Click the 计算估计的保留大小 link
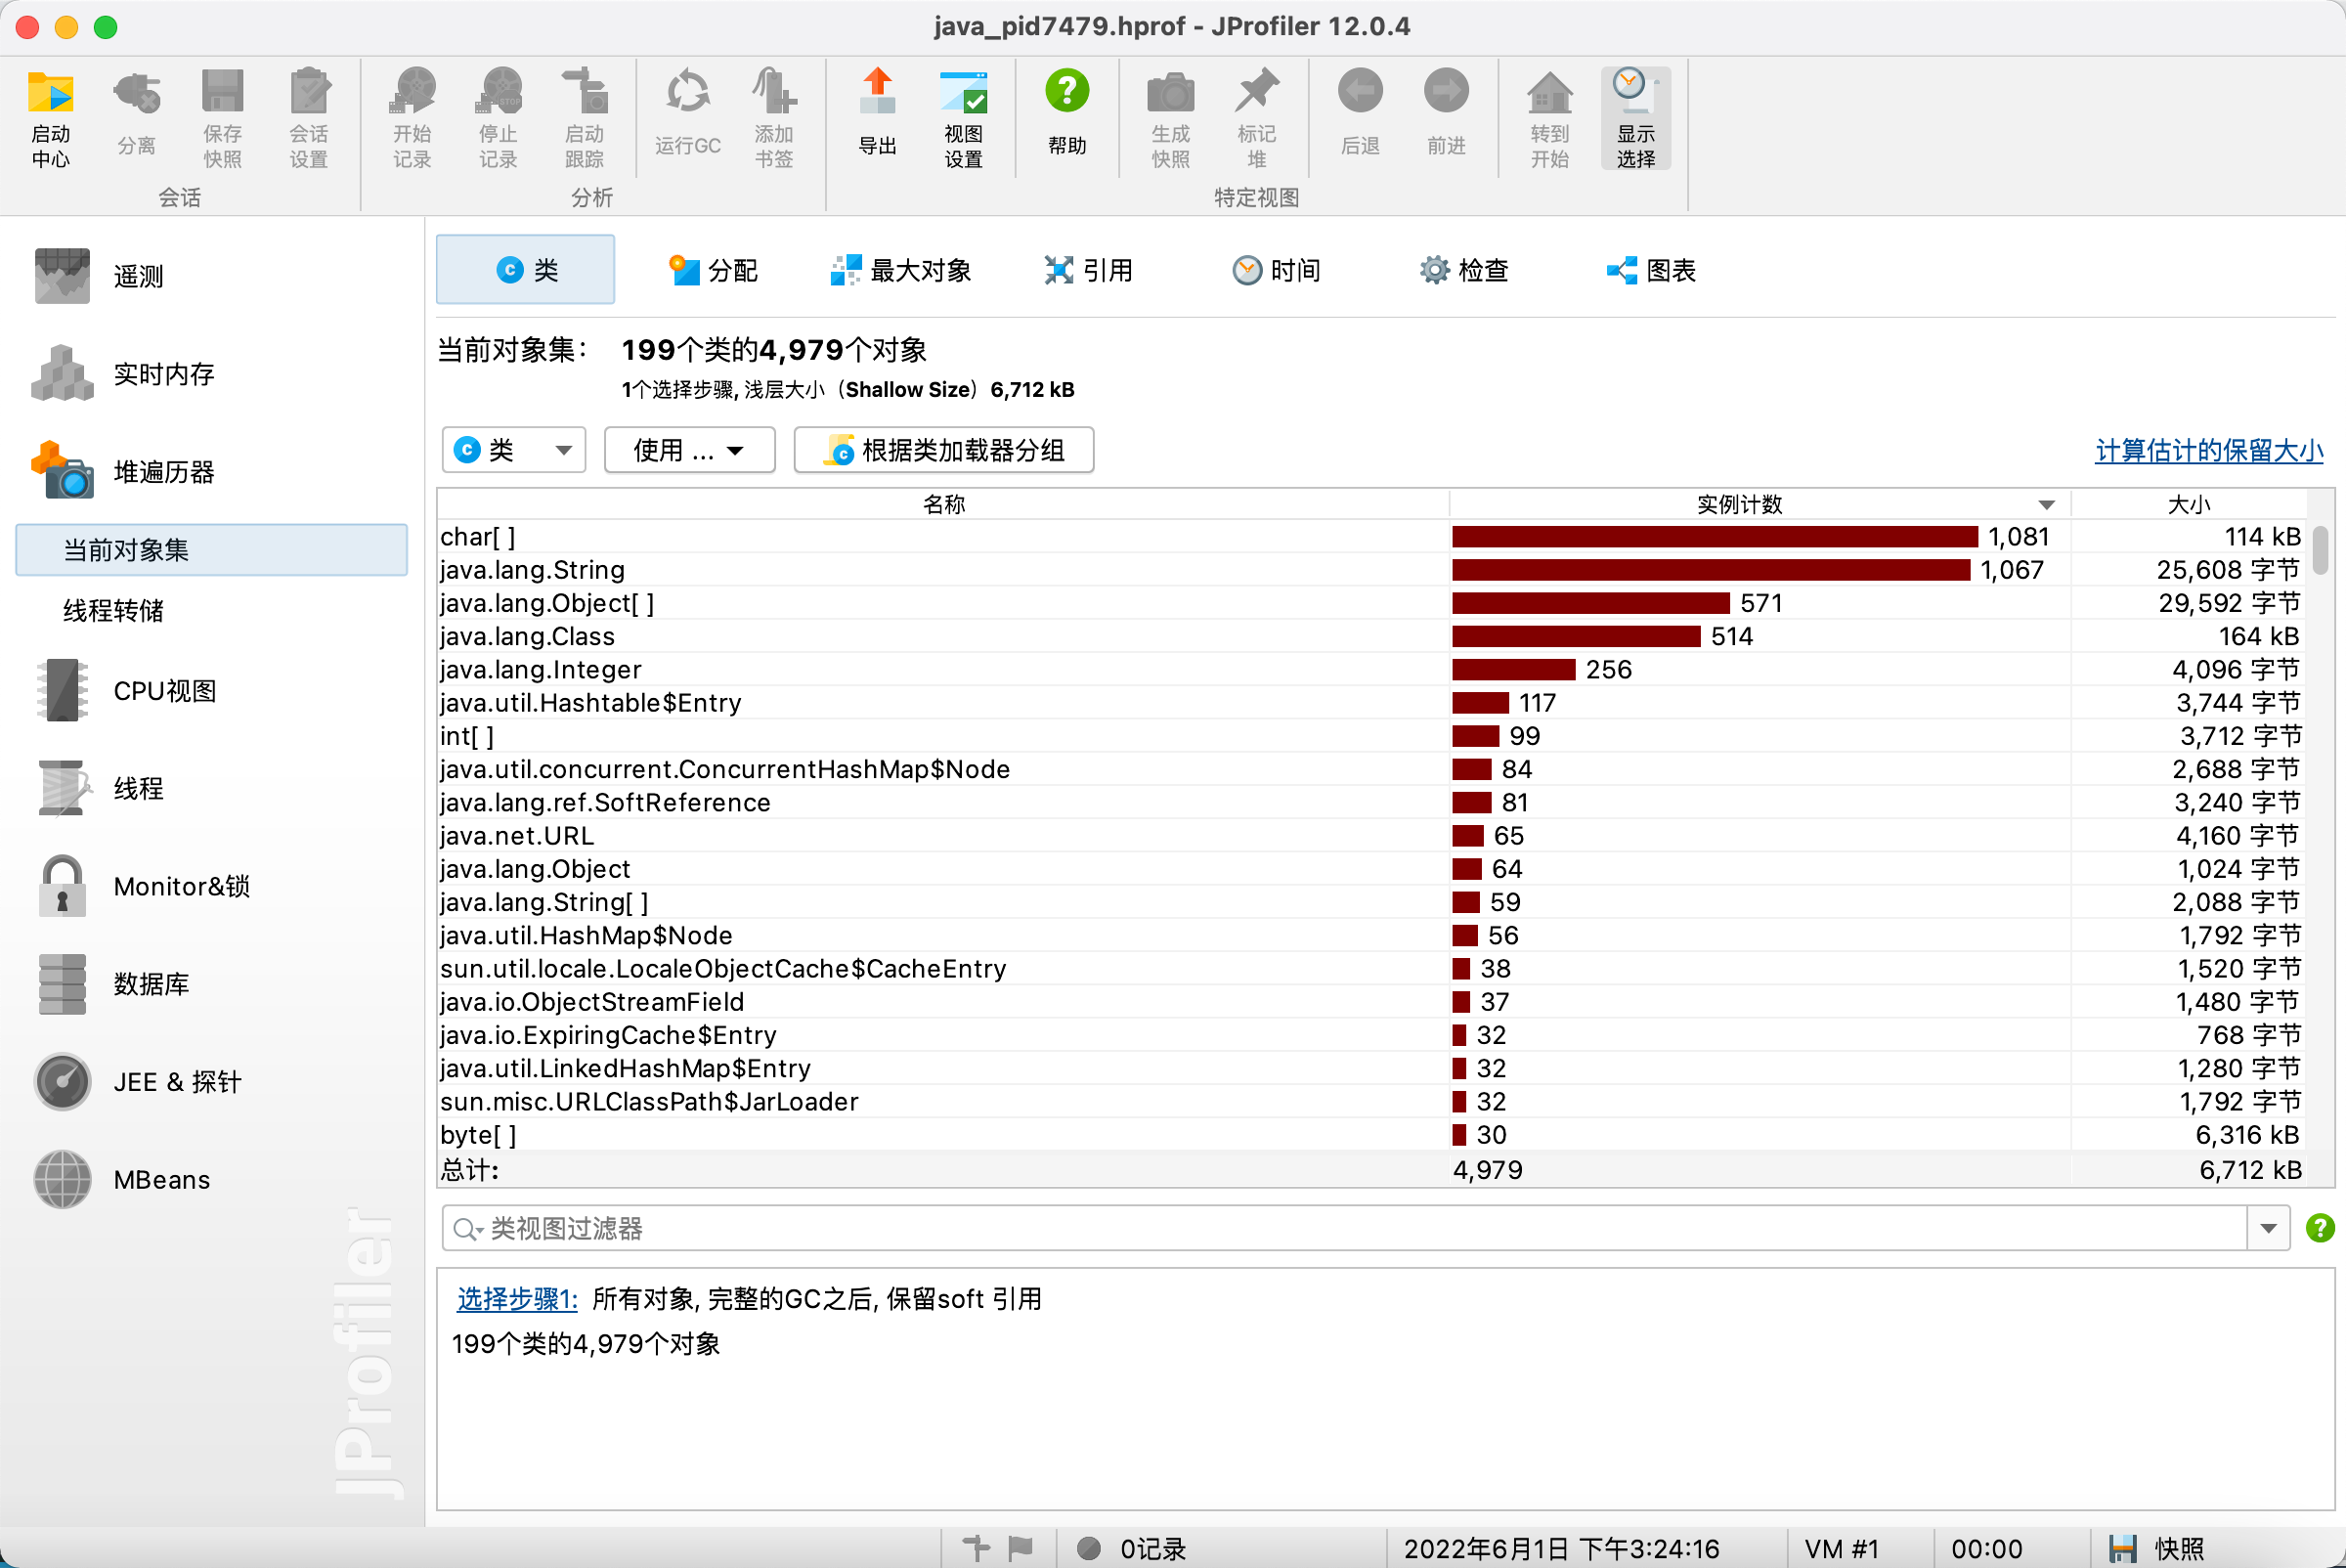Screen dimensions: 2346x1568 click(x=2208, y=450)
